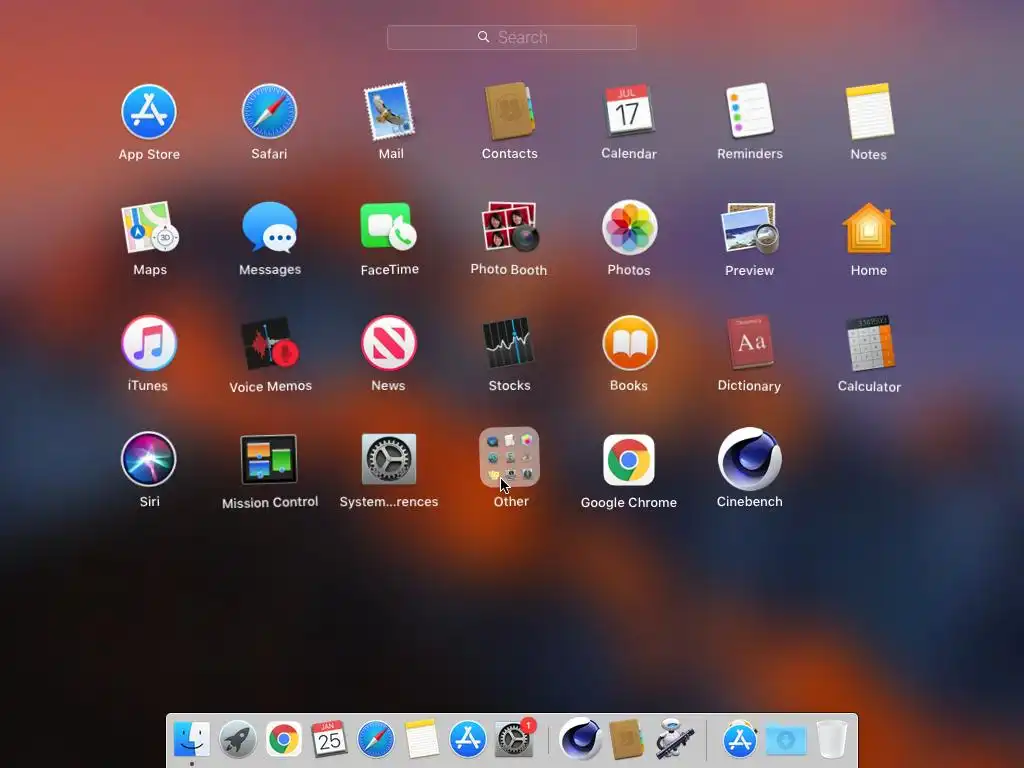The height and width of the screenshot is (768, 1024).
Task: Open System Preferences in the Launchpad grid
Action: pyautogui.click(x=389, y=459)
